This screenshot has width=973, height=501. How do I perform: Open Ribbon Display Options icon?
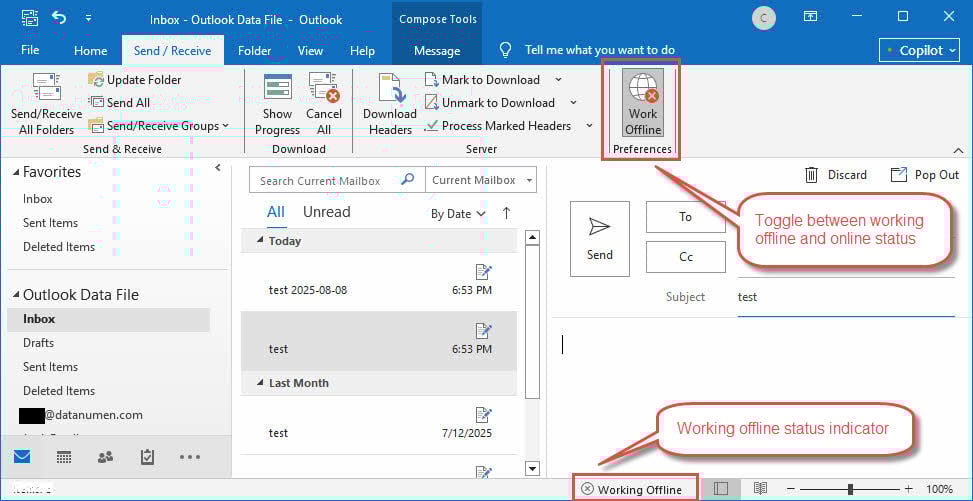click(x=810, y=17)
